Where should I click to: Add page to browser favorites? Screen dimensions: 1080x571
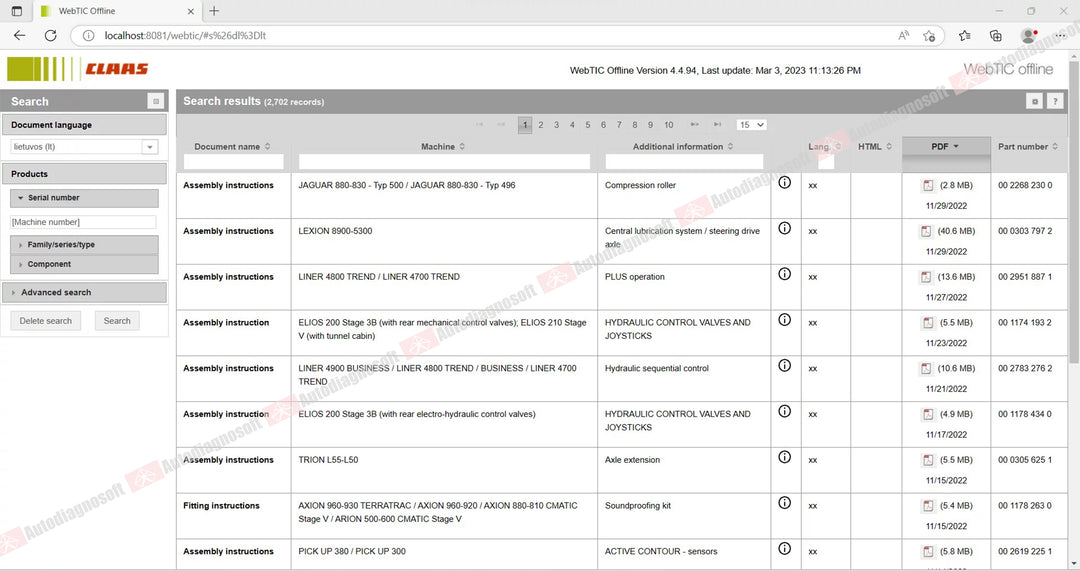pos(929,36)
